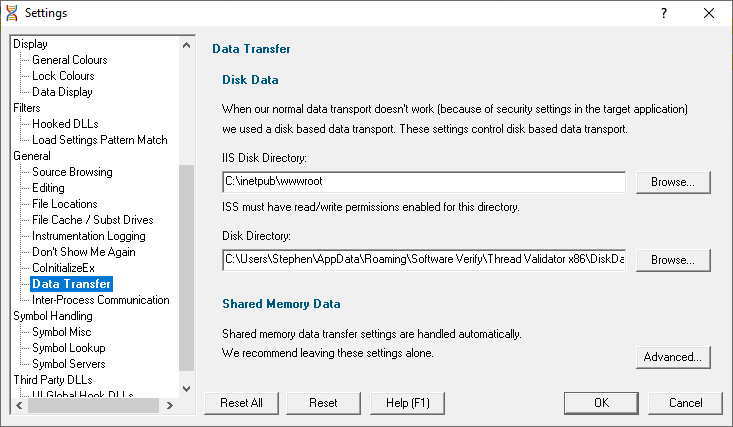Click the horizontal scroll left arrow
The width and height of the screenshot is (733, 427).
click(19, 405)
